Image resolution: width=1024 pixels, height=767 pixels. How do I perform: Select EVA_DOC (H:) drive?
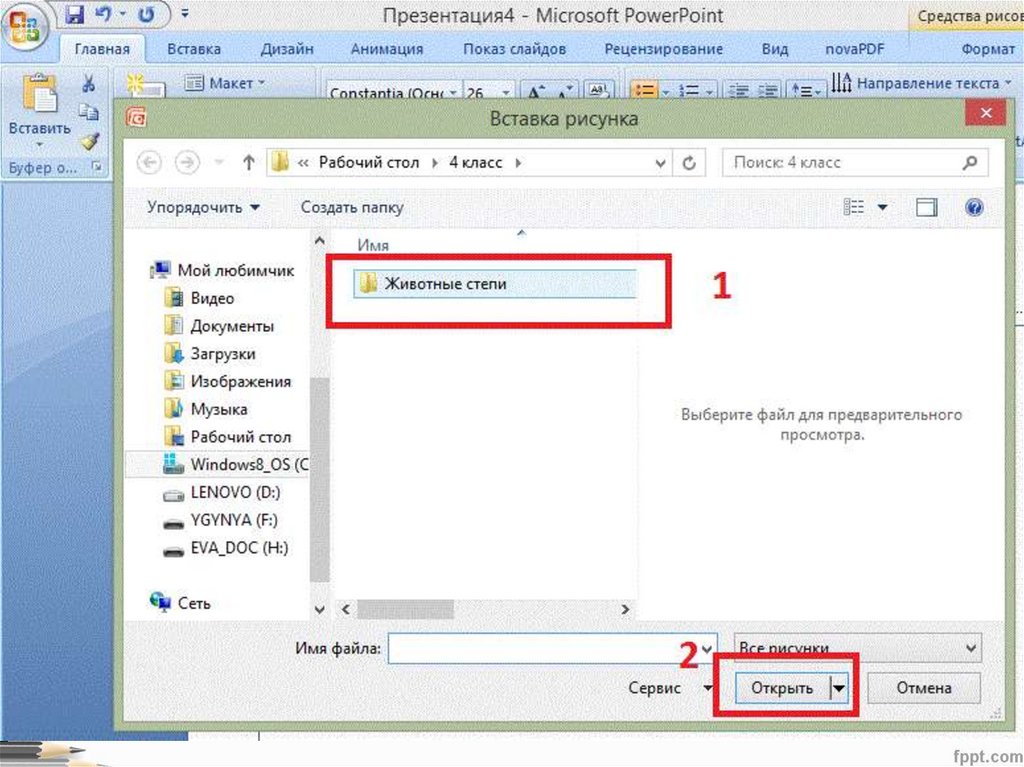coord(226,548)
